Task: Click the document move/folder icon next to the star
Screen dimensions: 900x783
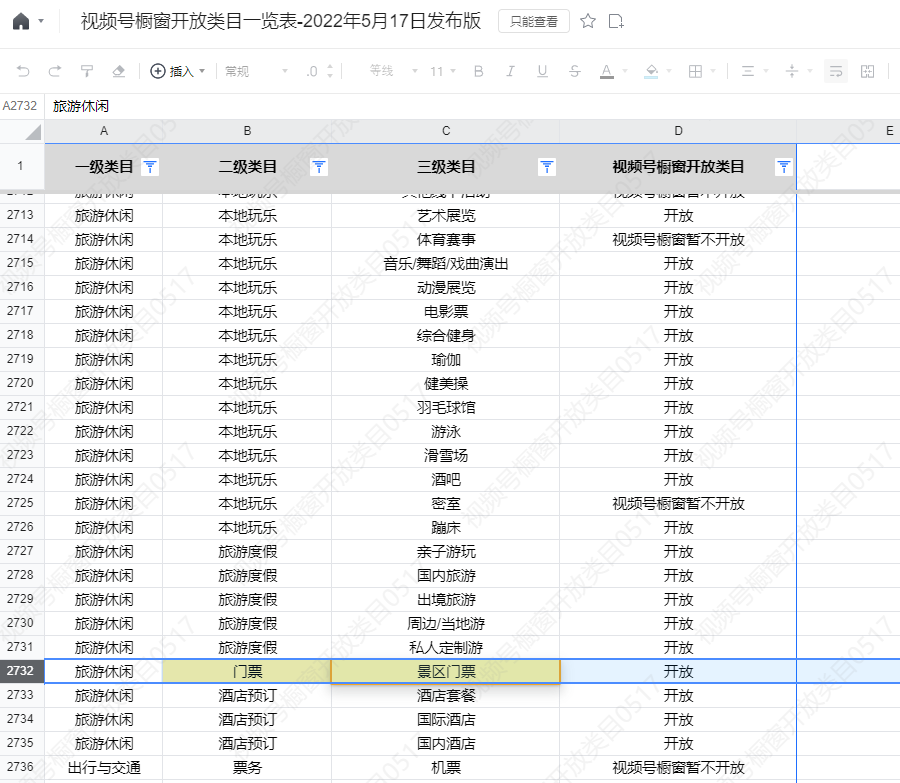Action: pos(616,21)
